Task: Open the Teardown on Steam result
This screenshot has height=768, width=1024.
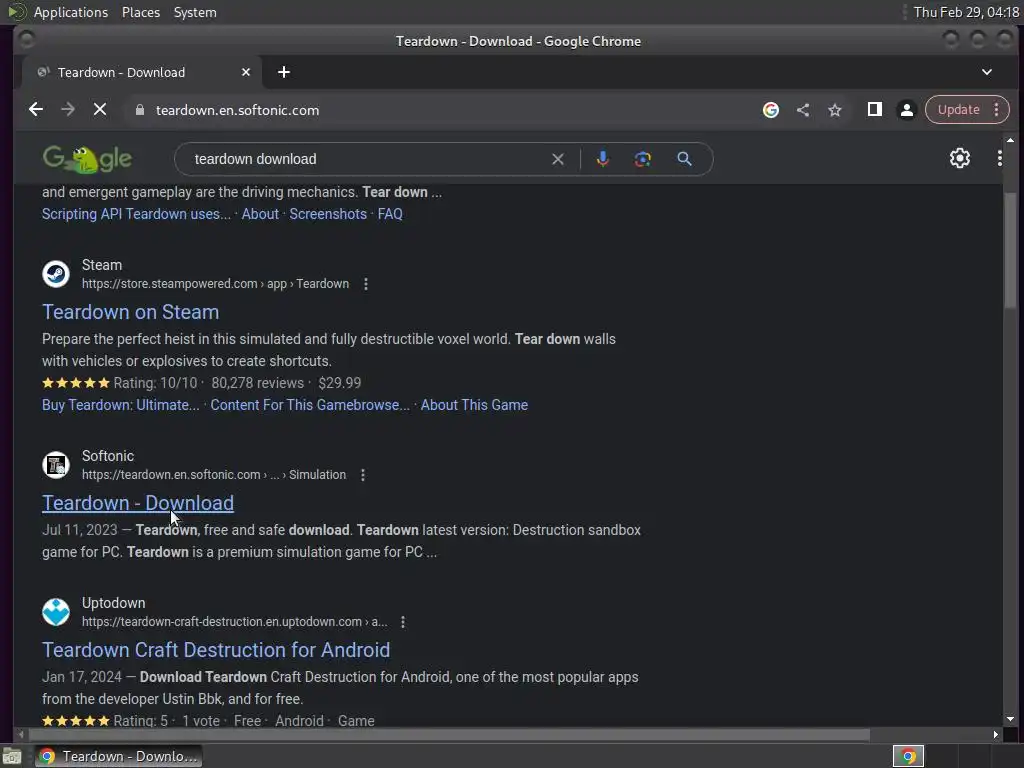Action: click(x=131, y=312)
